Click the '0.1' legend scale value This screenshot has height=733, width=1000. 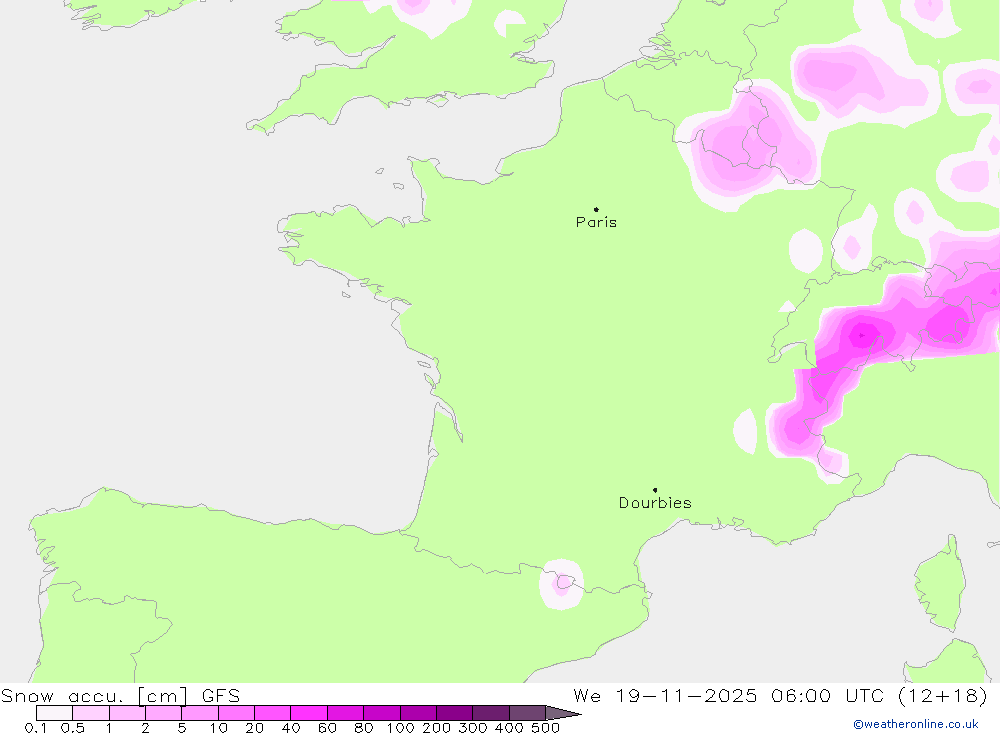pos(36,728)
